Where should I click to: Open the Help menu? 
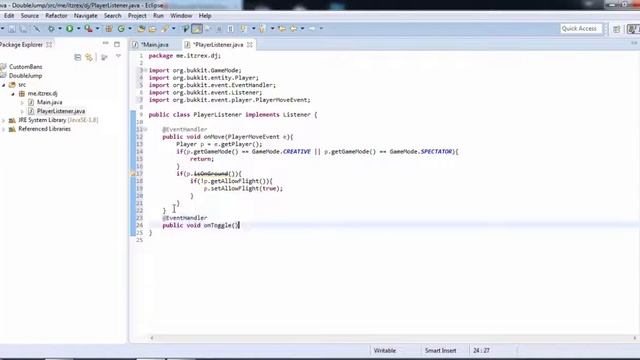coord(205,16)
